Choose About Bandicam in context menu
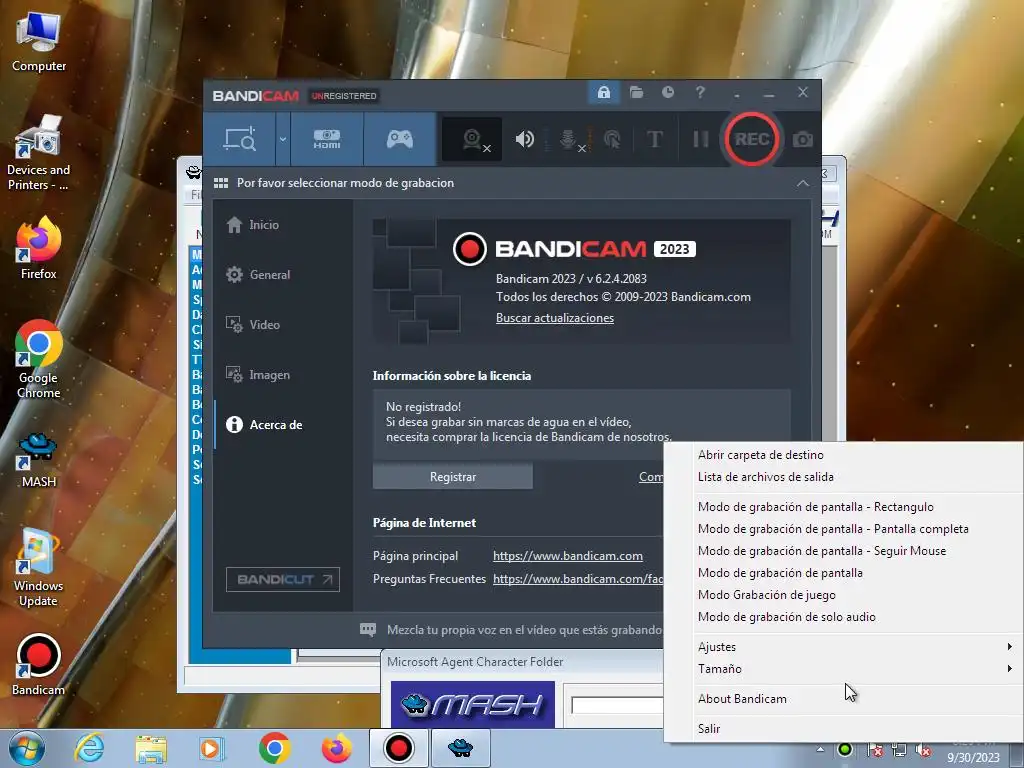 pos(742,699)
